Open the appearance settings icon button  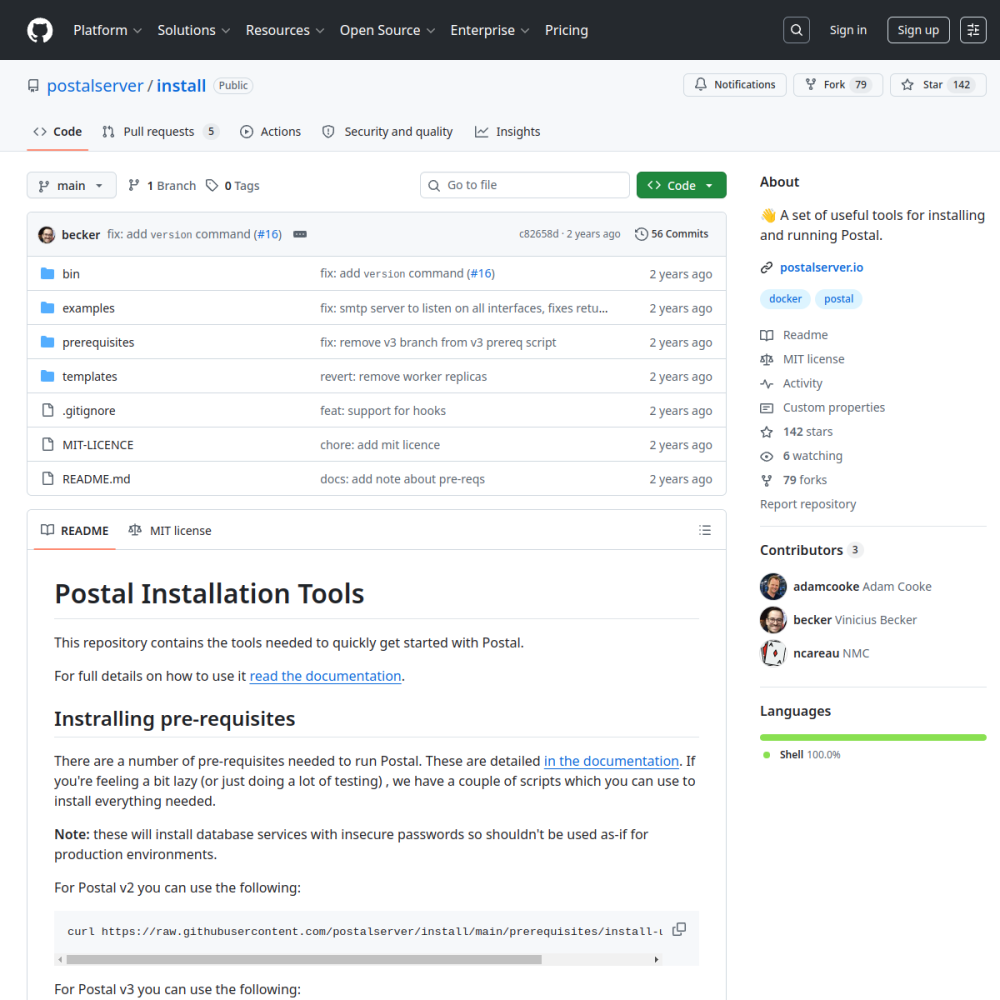pos(973,30)
